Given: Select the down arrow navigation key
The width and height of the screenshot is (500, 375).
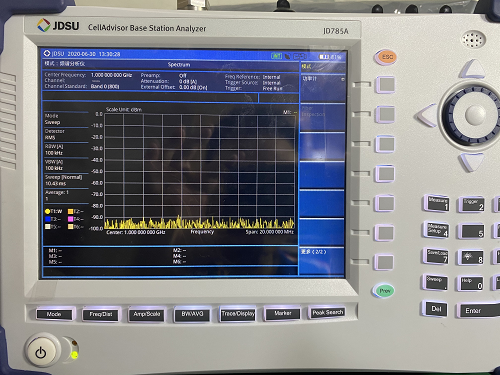Looking at the screenshot, I should tap(471, 163).
